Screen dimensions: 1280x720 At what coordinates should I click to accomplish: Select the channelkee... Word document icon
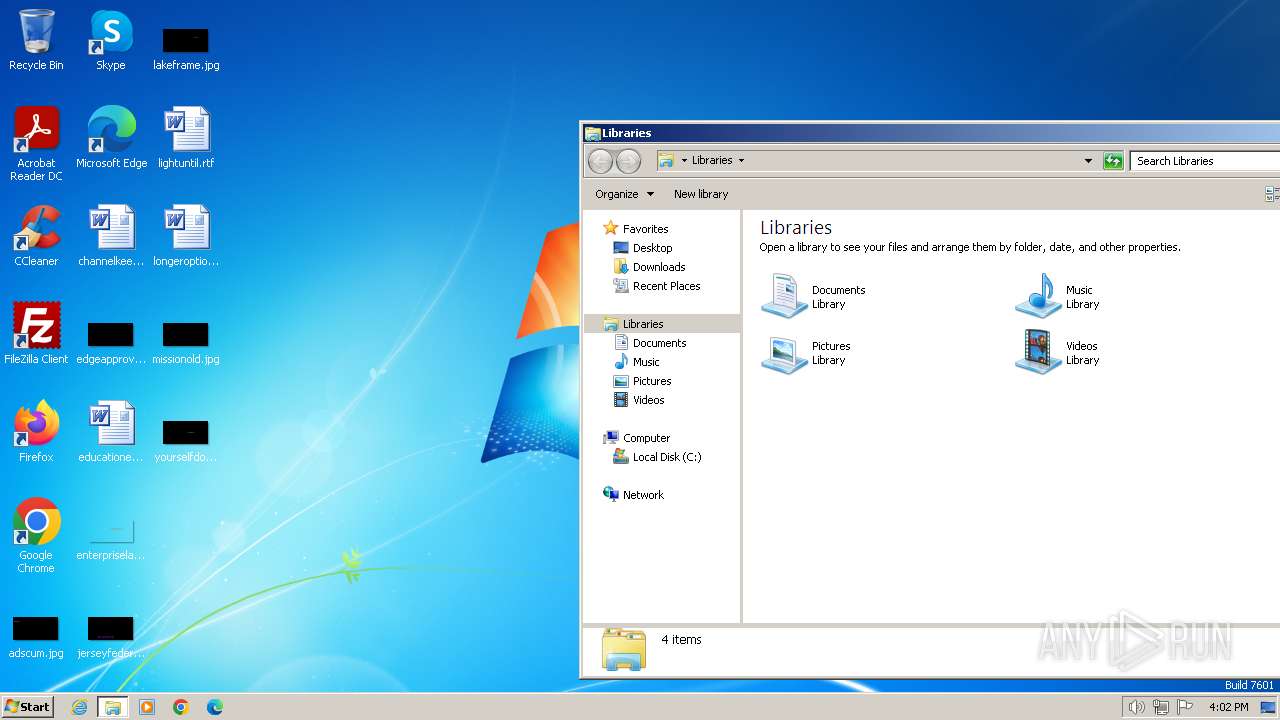point(111,236)
